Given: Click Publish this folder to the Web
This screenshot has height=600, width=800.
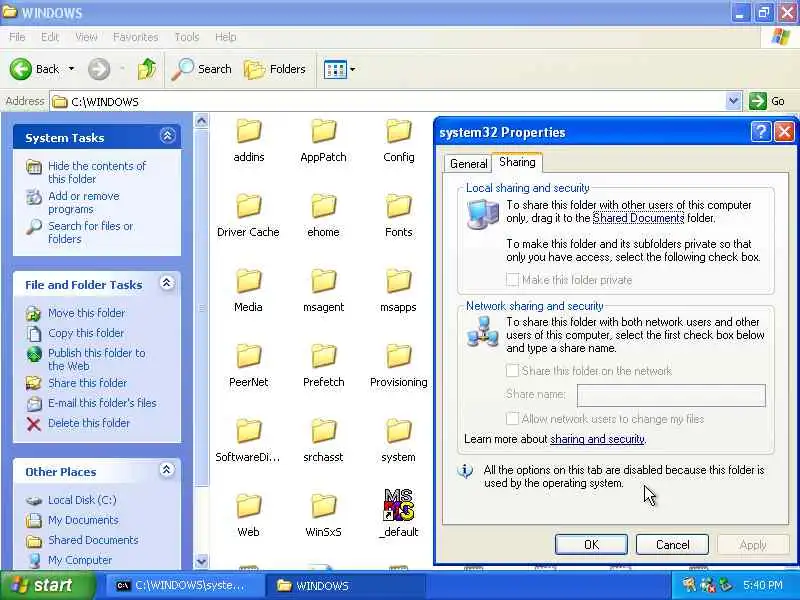Looking at the screenshot, I should 96,359.
